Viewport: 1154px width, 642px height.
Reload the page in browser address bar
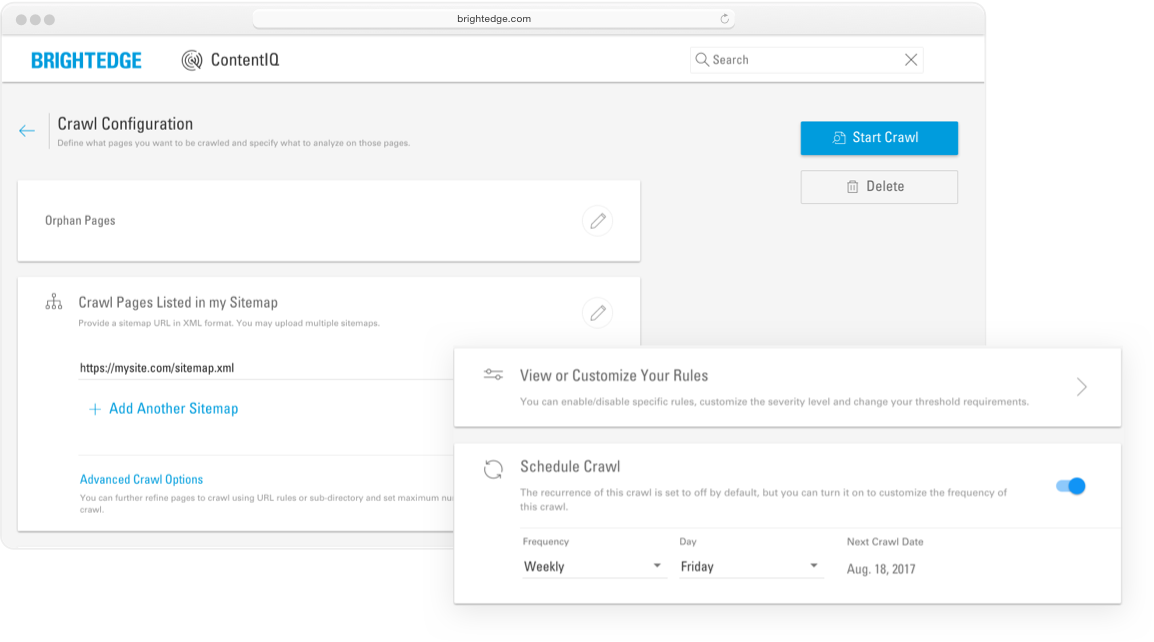[724, 19]
